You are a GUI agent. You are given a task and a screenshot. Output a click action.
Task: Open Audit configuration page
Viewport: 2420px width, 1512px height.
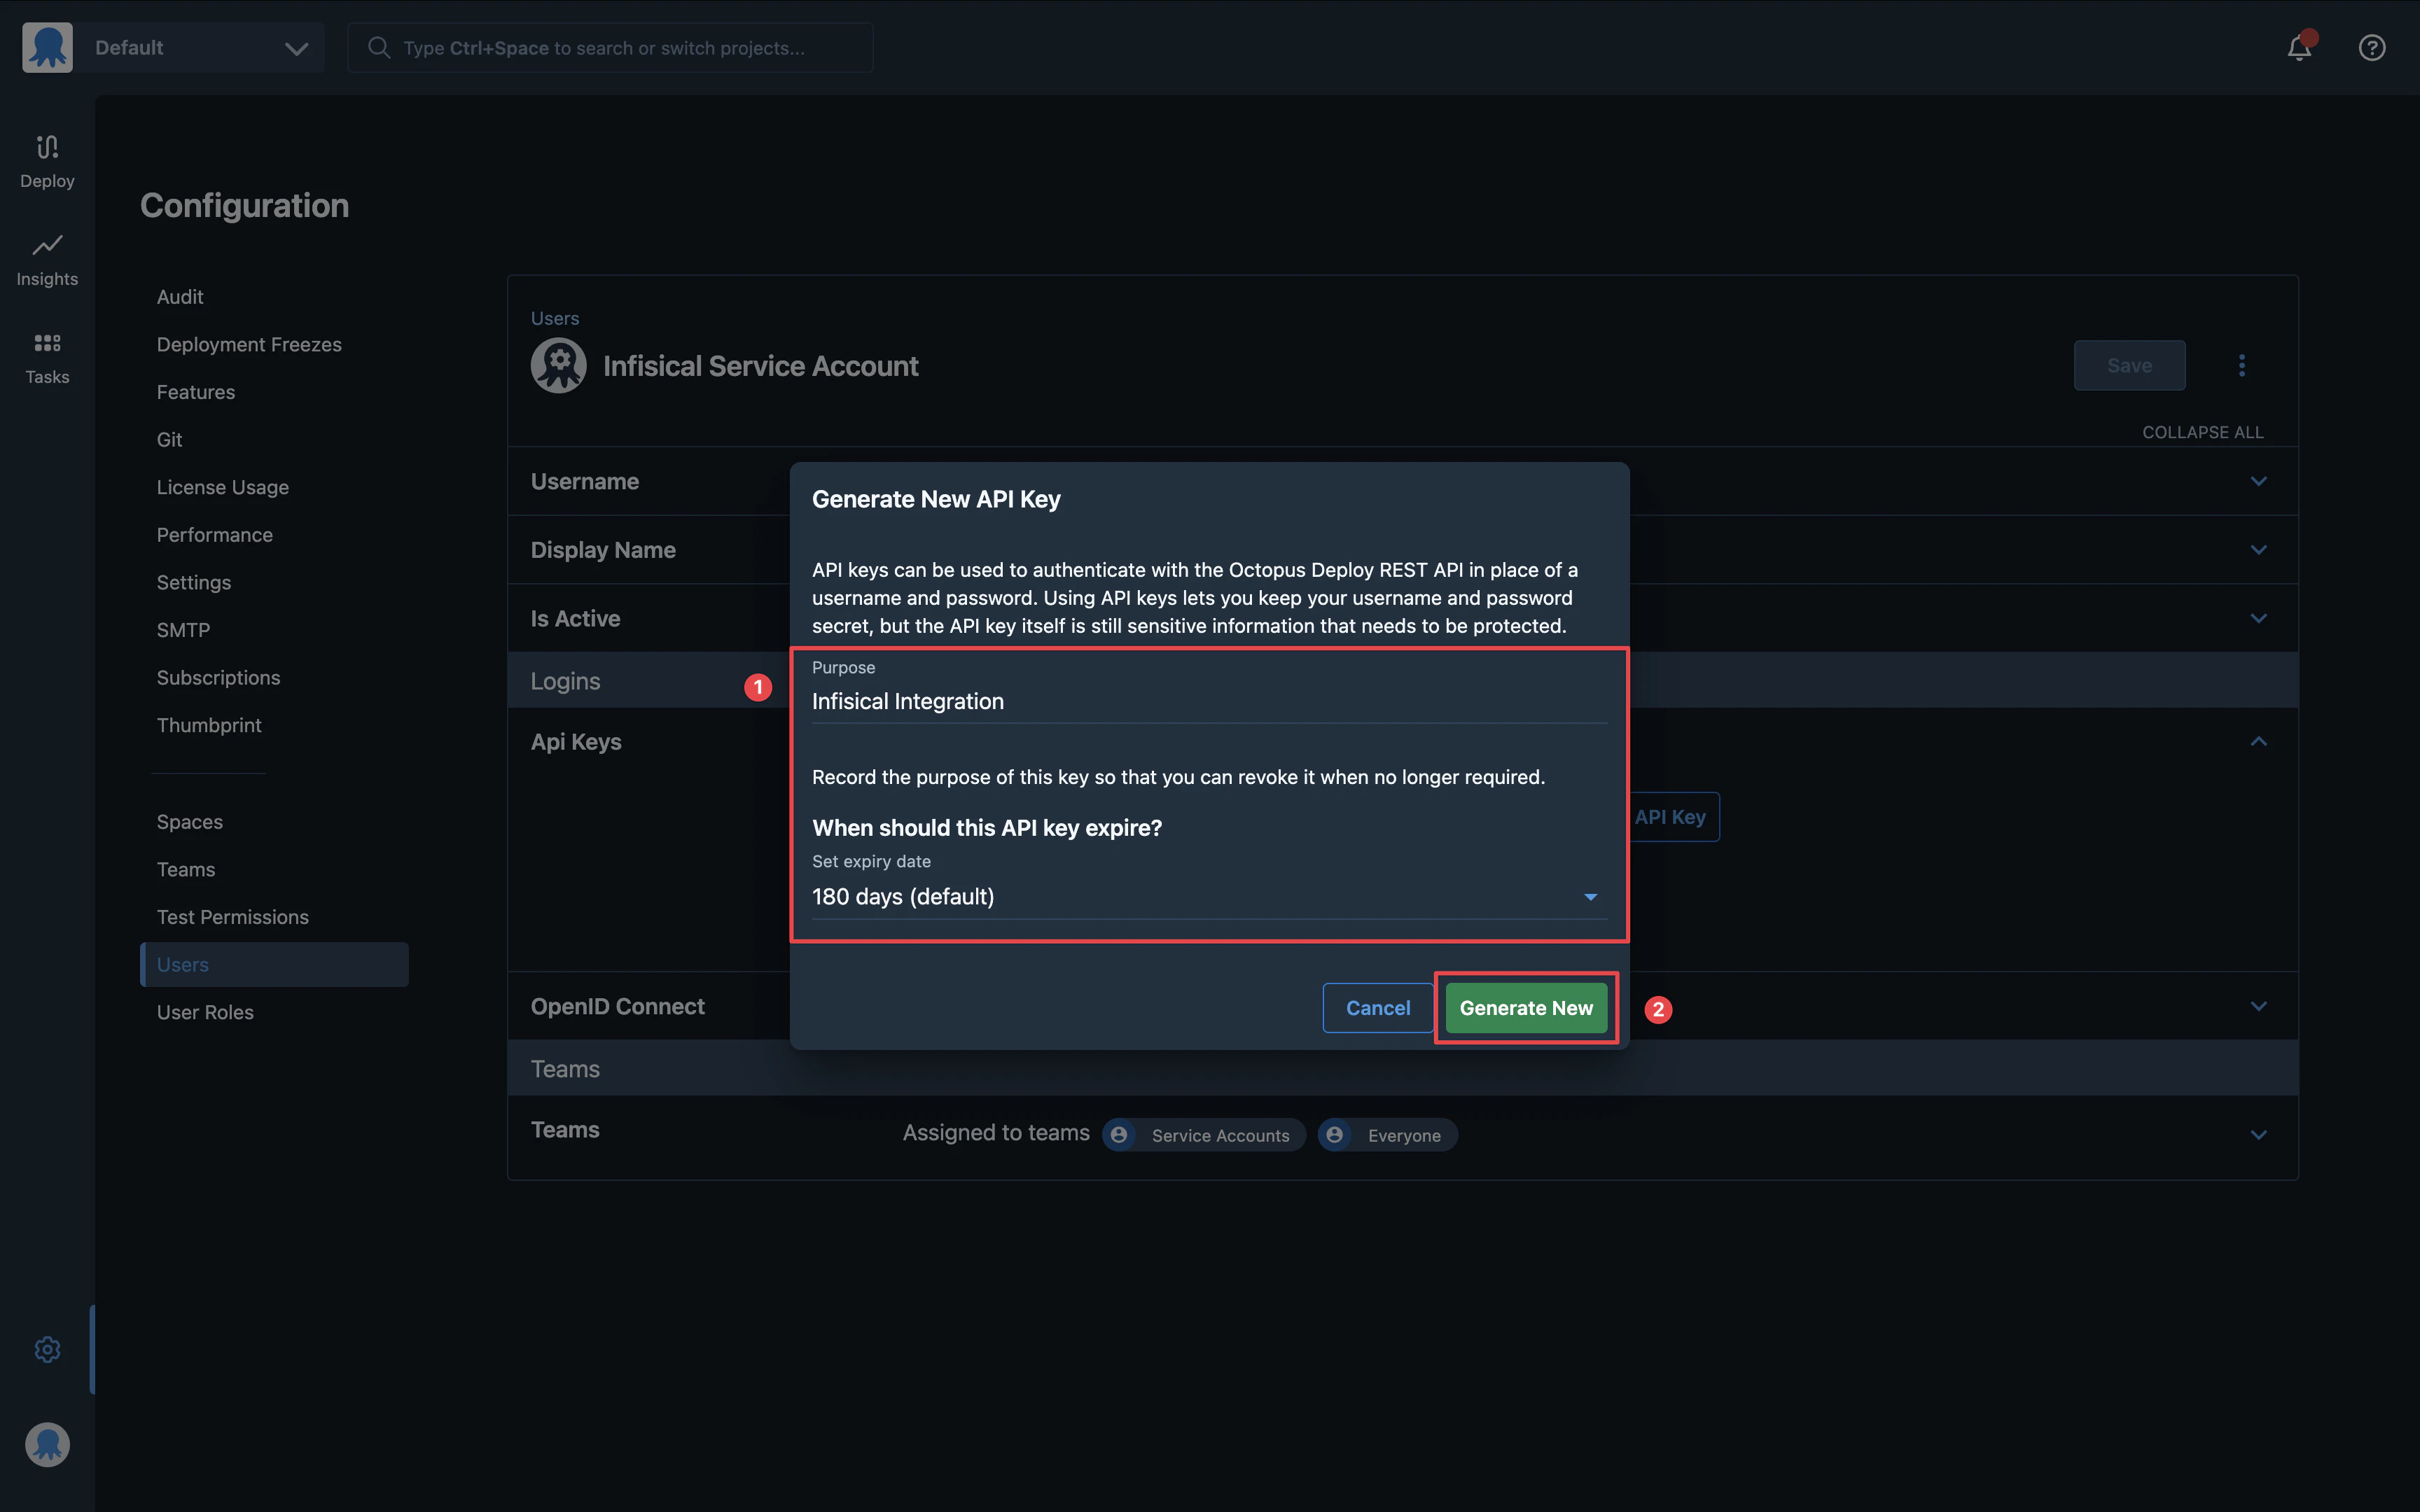[x=180, y=297]
